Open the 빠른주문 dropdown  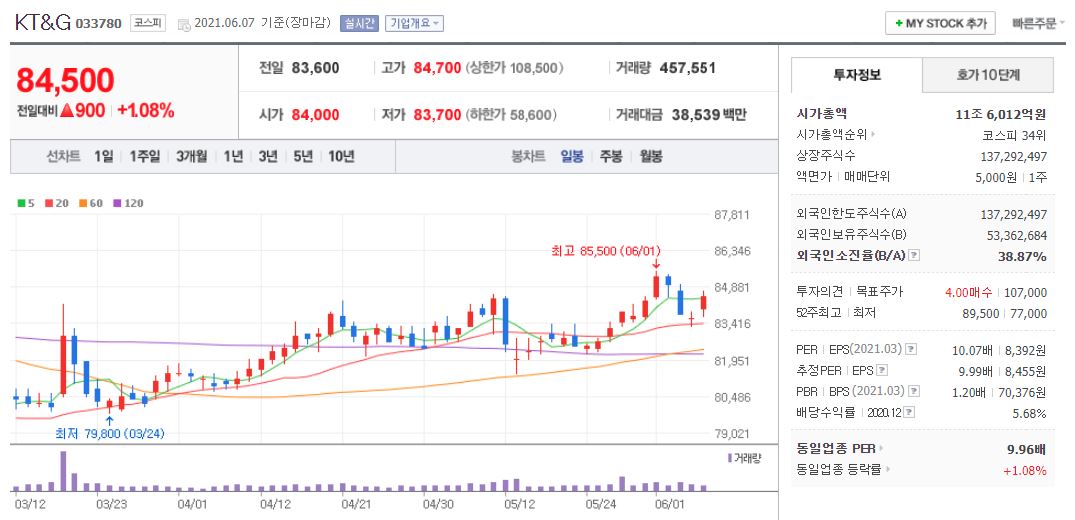click(x=1037, y=23)
